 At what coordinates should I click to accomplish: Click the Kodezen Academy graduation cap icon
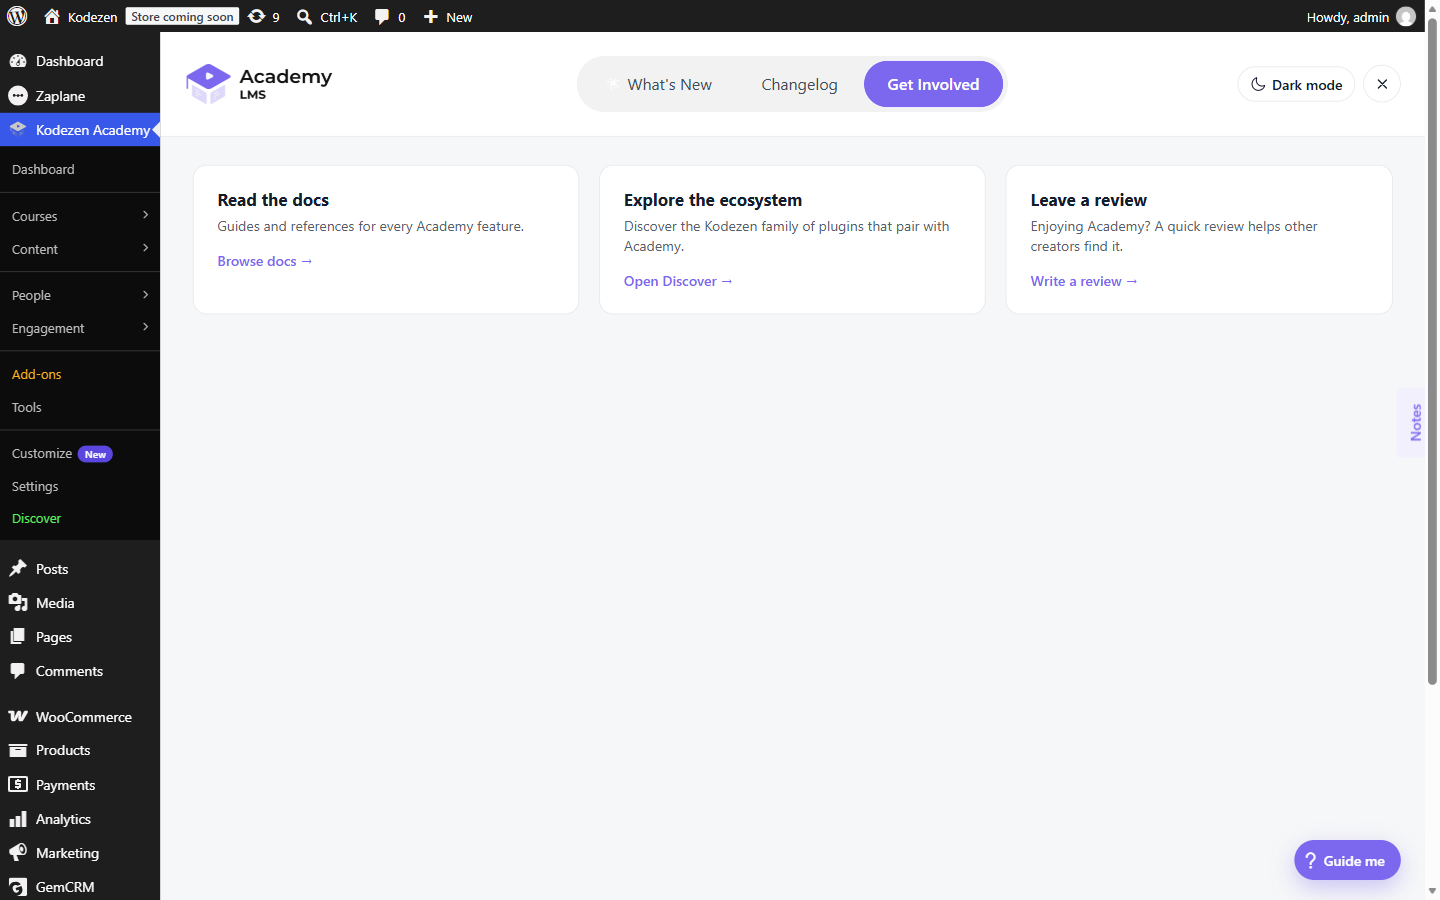coord(18,129)
